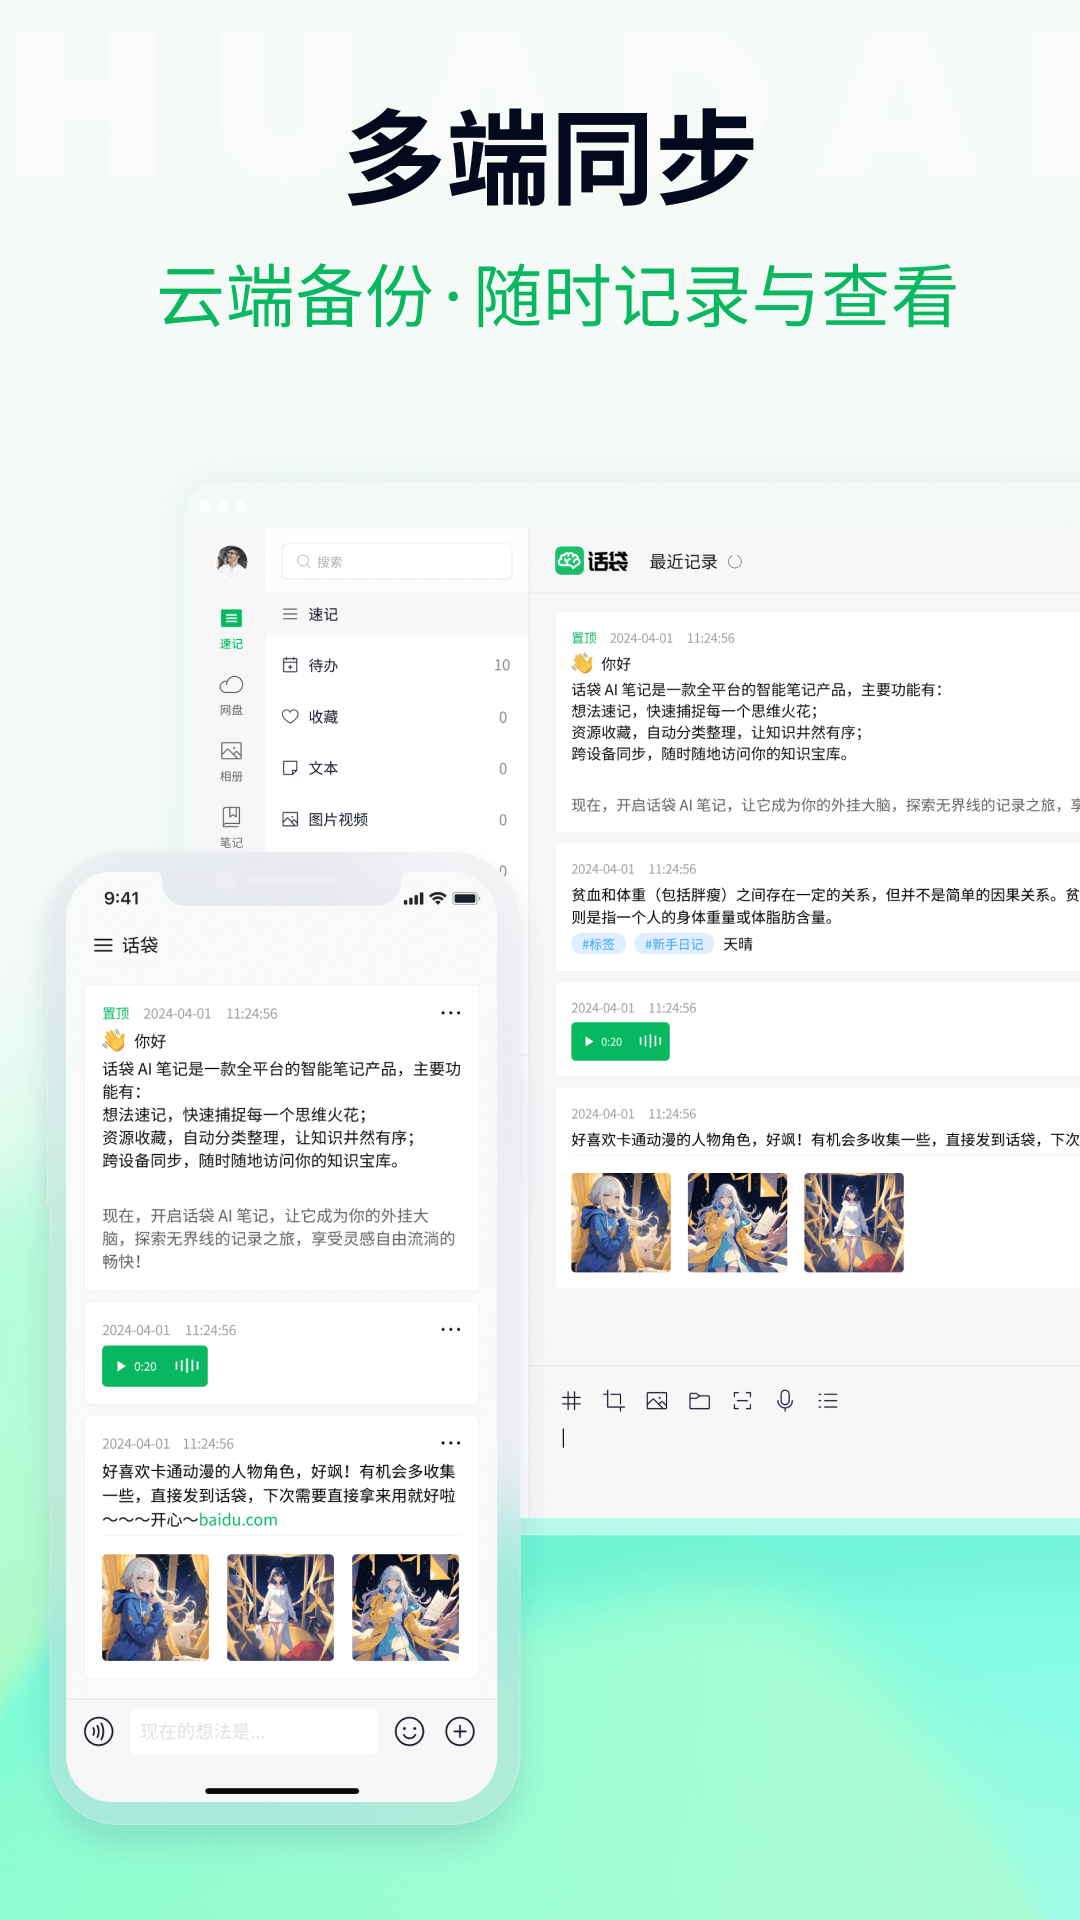
Task: Click the refresh icon beside 最近记录
Action: tap(735, 562)
